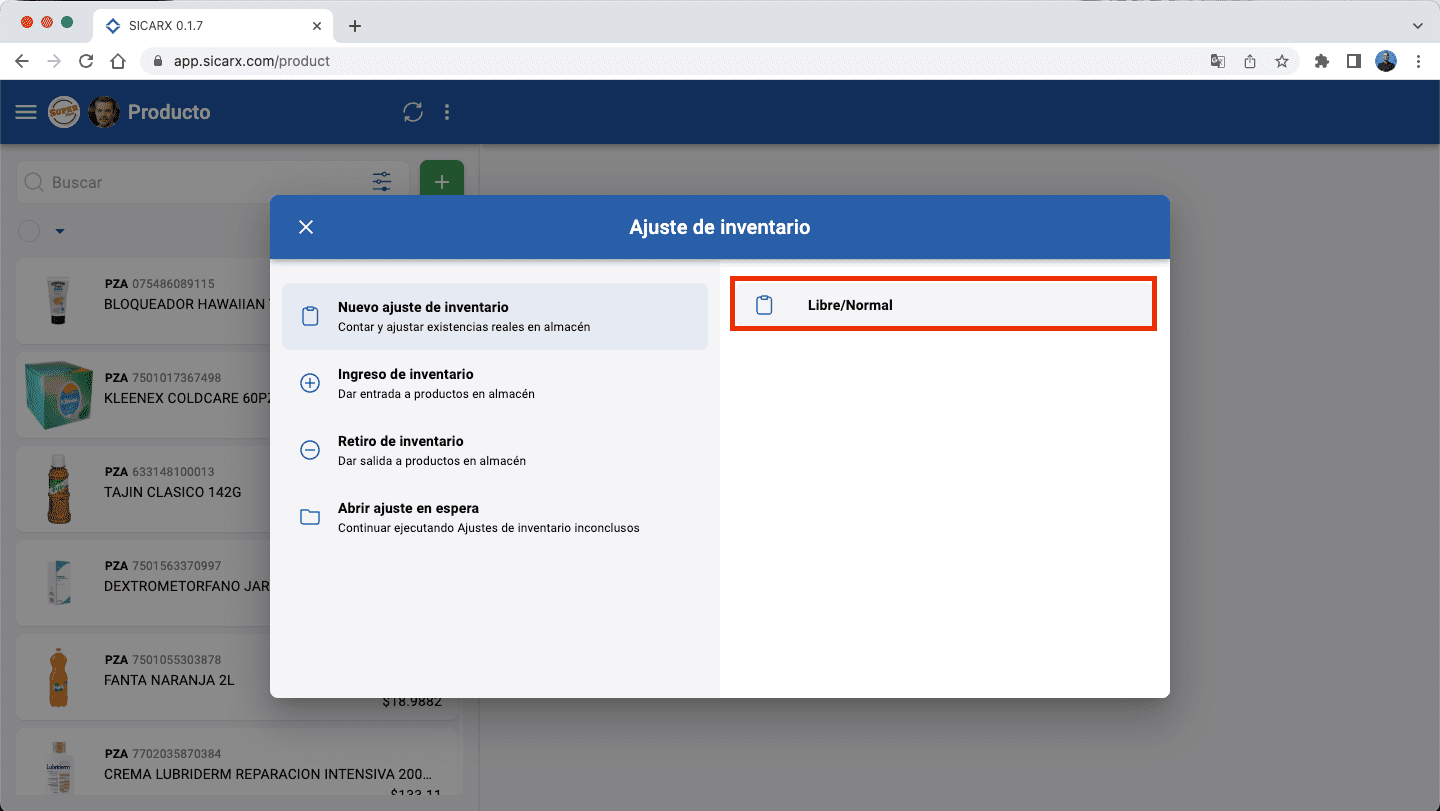The image size is (1440, 811).
Task: Click the Google Translate icon in the address bar
Action: pyautogui.click(x=1217, y=61)
